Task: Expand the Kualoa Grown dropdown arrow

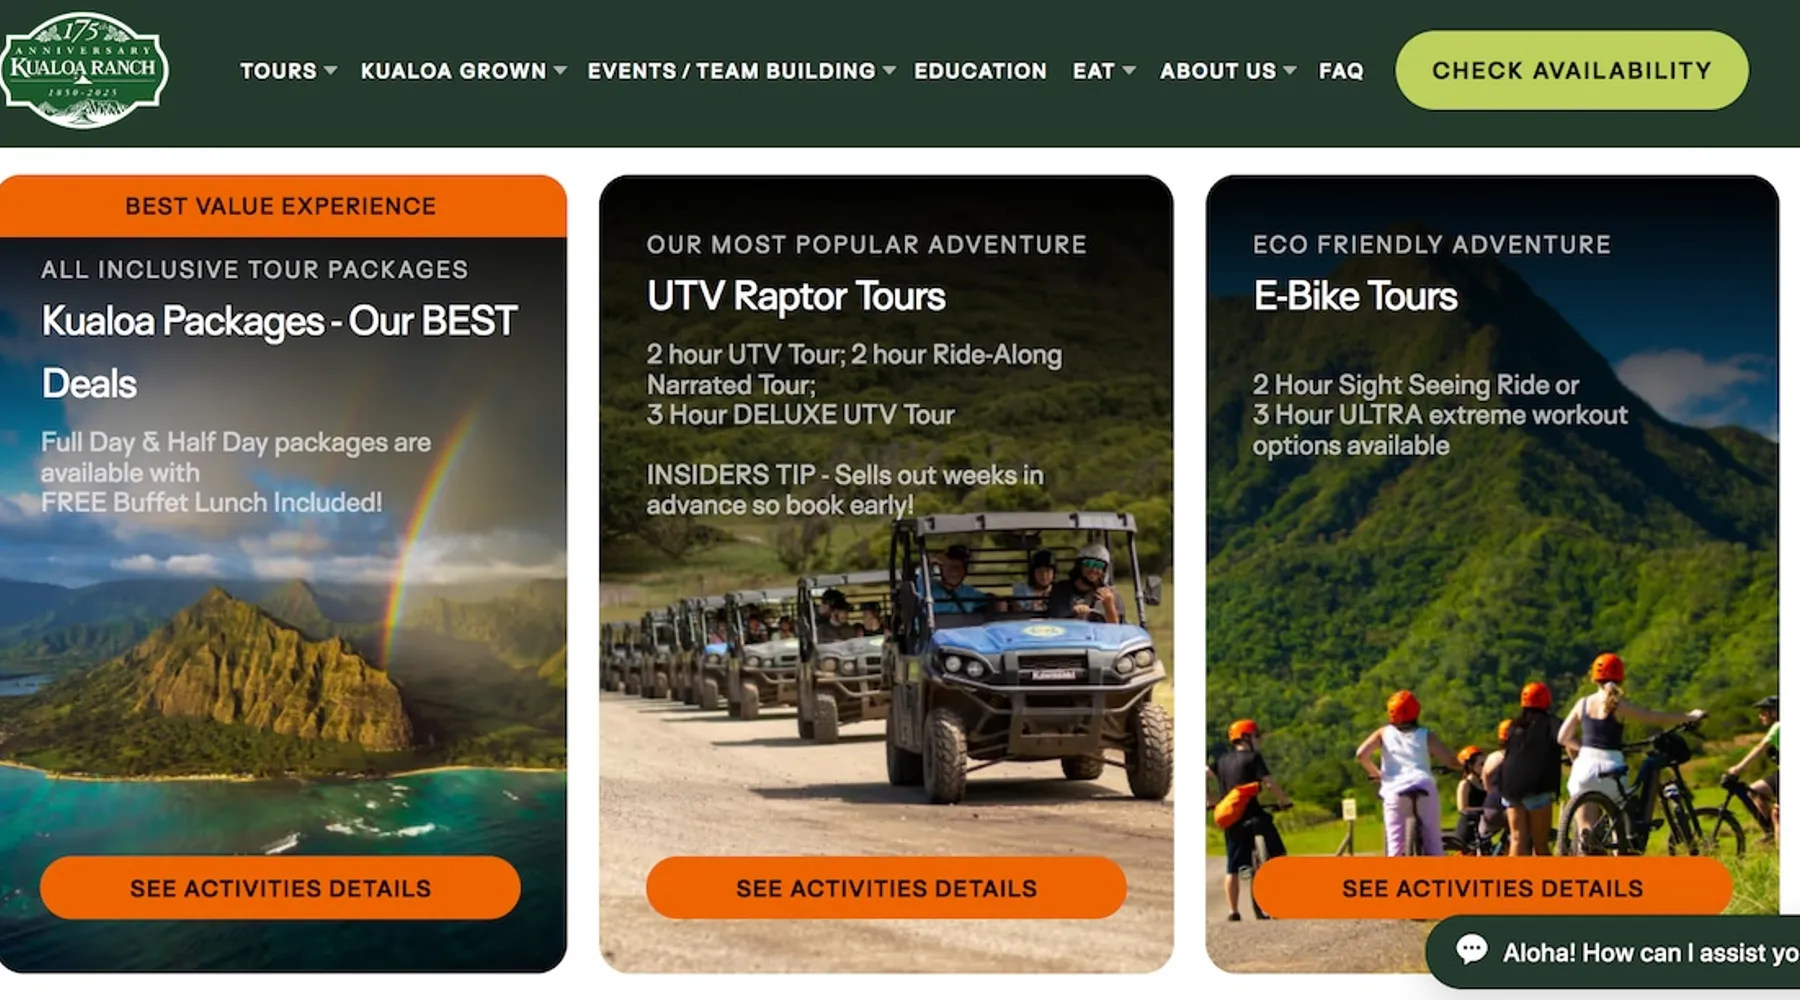Action: pos(560,71)
